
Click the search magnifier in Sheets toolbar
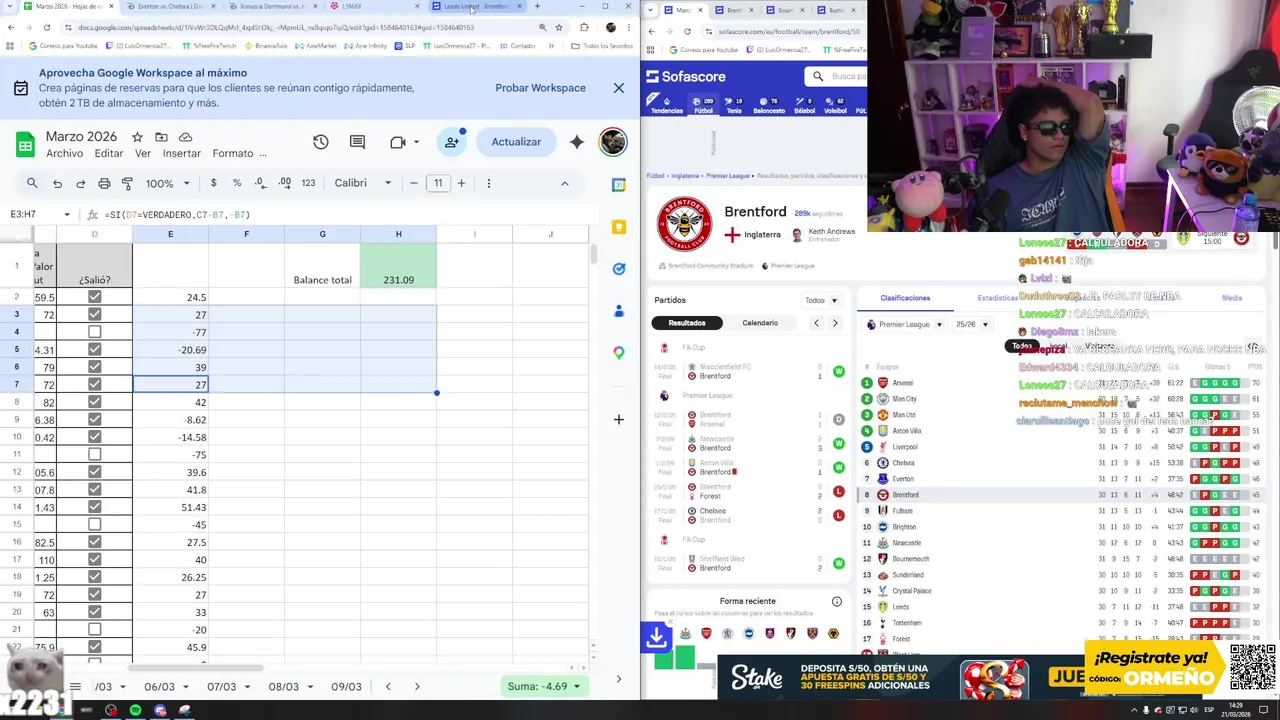(x=32, y=183)
